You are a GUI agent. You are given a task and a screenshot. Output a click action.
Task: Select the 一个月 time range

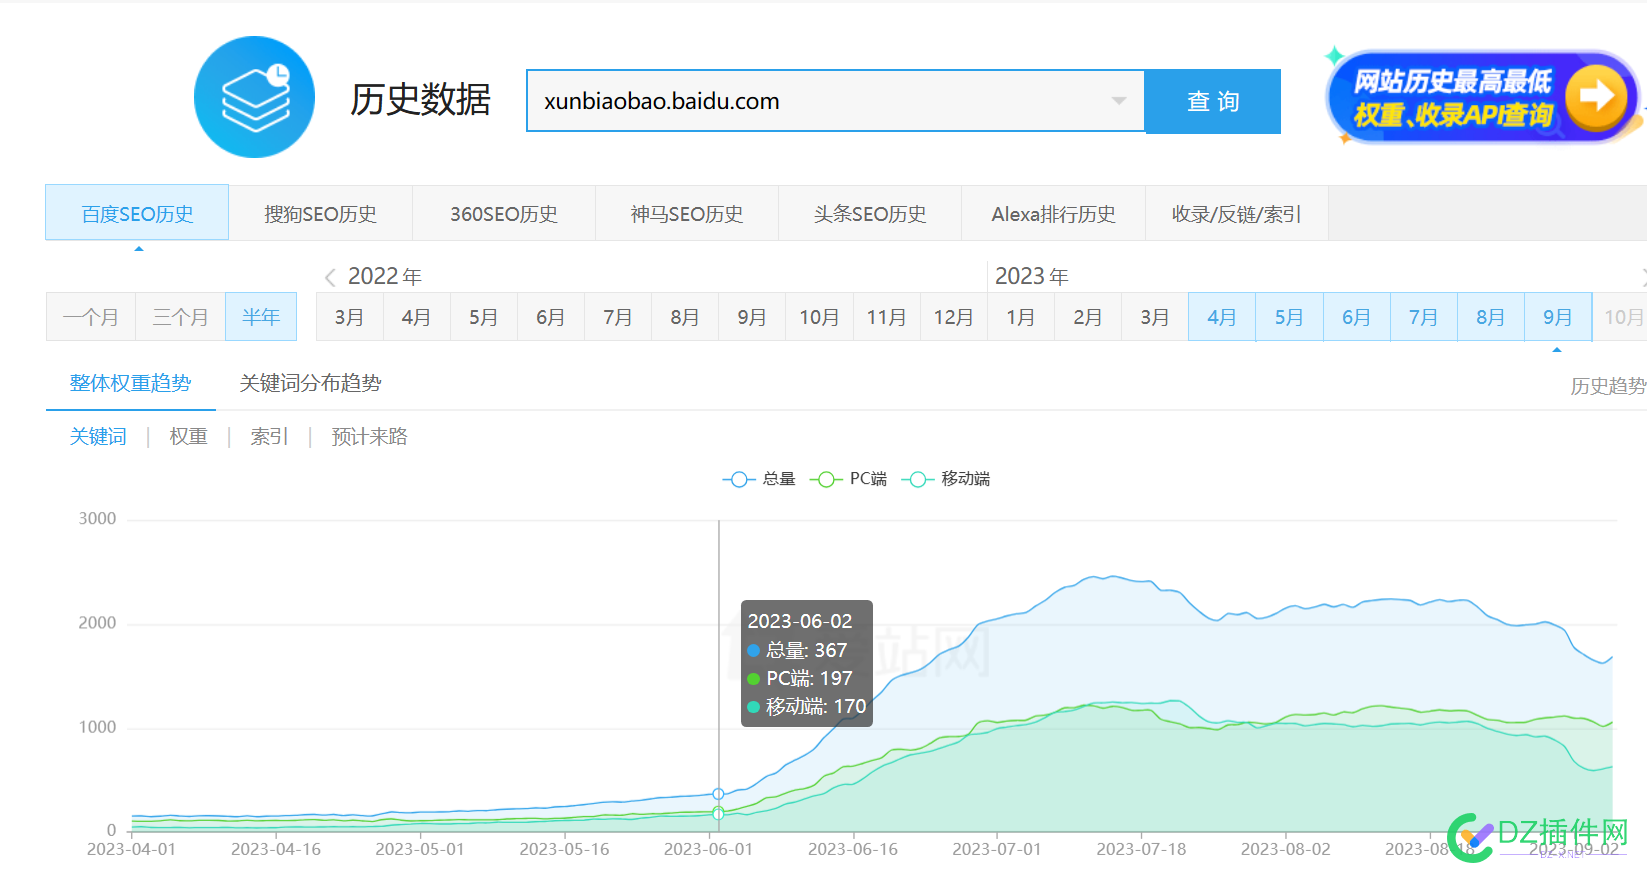click(91, 317)
